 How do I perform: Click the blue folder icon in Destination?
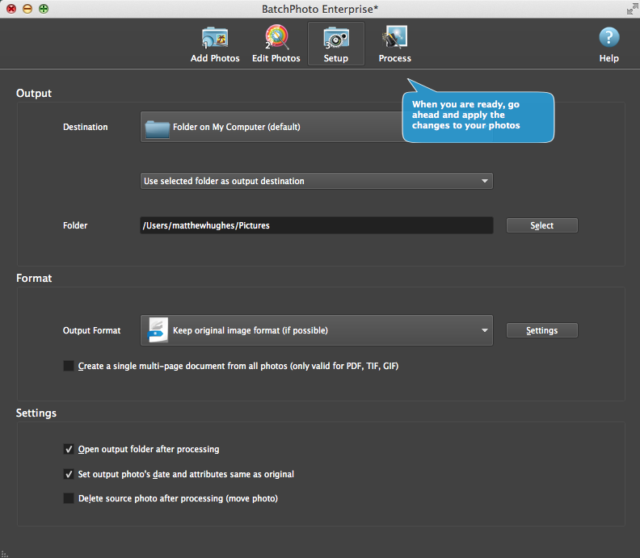click(x=157, y=127)
